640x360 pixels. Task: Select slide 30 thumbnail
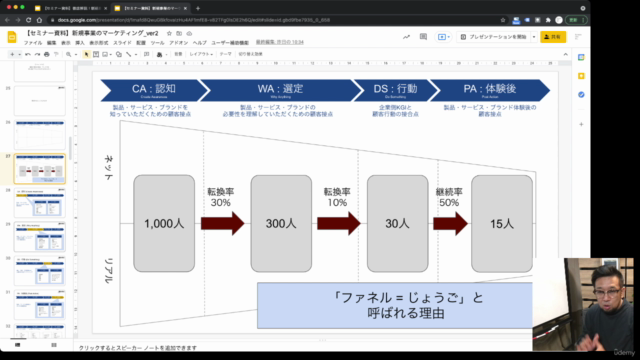40,271
